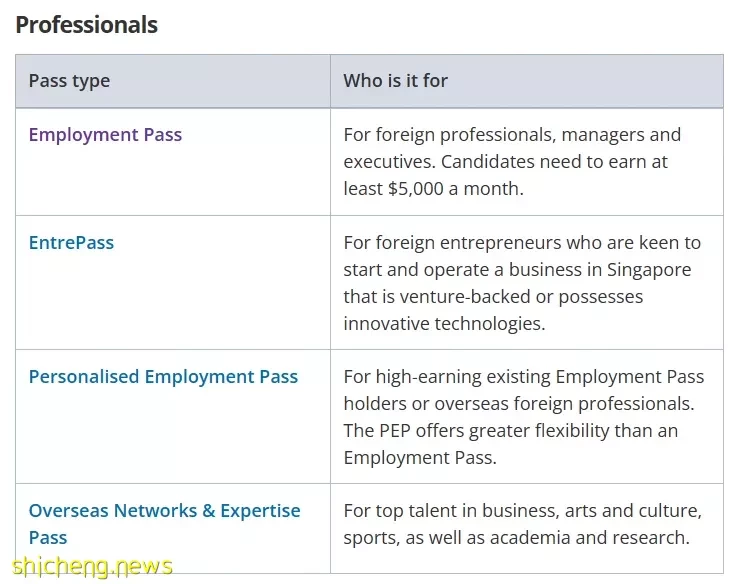Image resolution: width=738 pixels, height=584 pixels.
Task: Click the $5,000 salary amount text
Action: point(416,189)
